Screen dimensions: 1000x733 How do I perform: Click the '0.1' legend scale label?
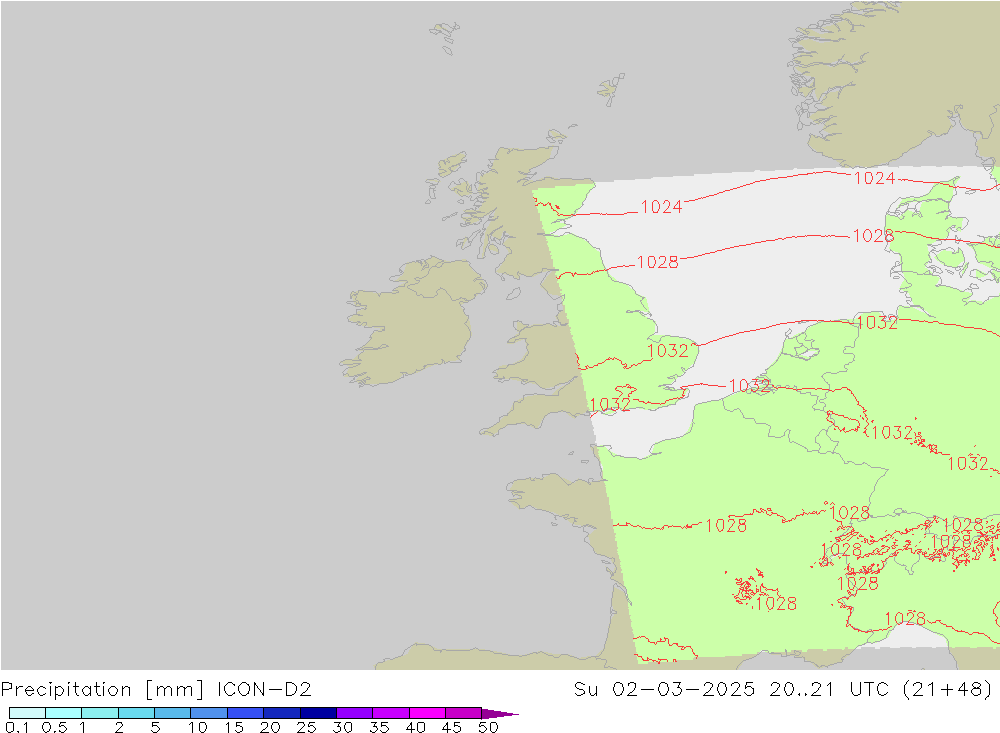pos(17,727)
